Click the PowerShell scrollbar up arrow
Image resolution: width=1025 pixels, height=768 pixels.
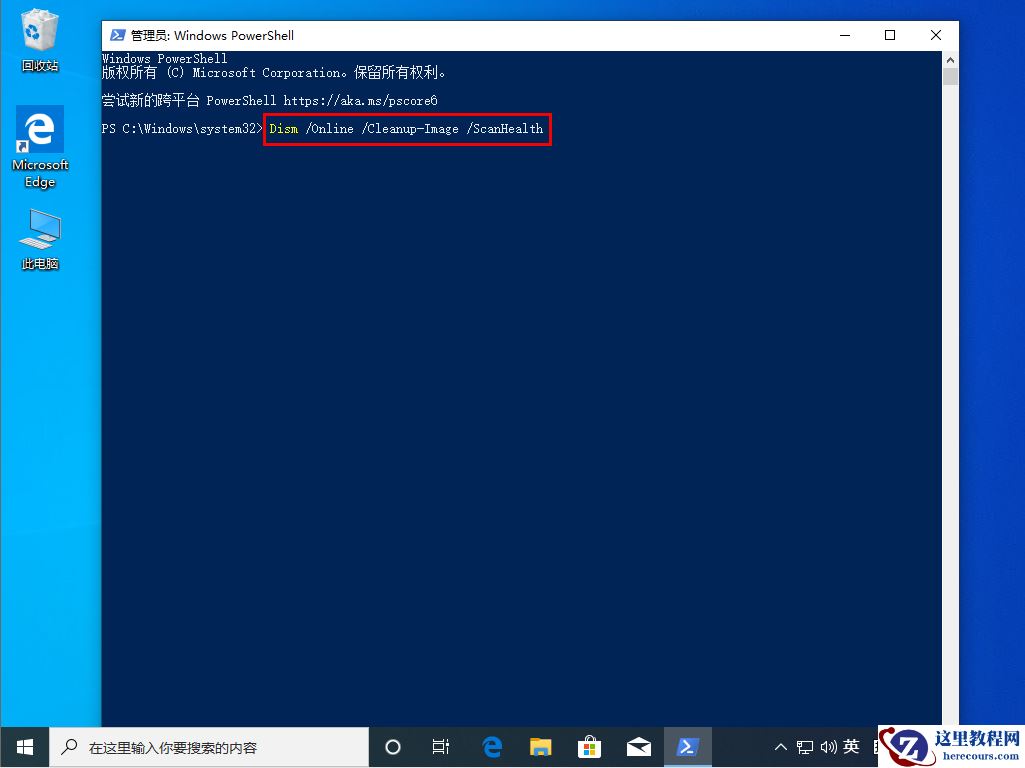point(950,58)
